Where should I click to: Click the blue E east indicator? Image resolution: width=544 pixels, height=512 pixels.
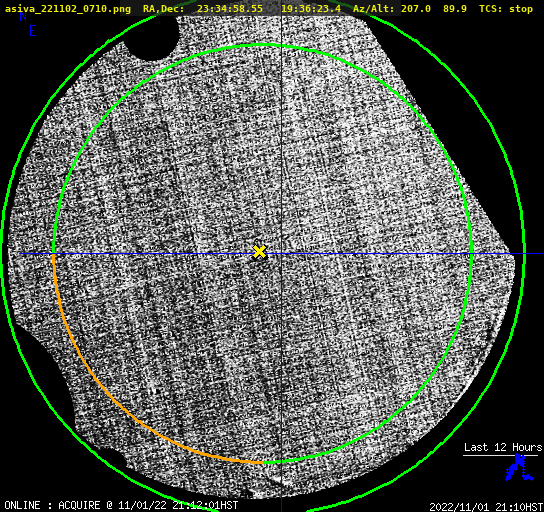point(33,31)
